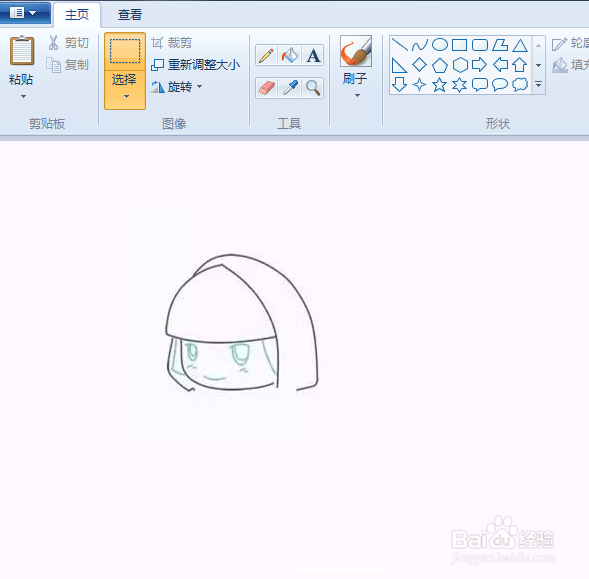Select the Left arrow shape
589x579 pixels.
(500, 65)
